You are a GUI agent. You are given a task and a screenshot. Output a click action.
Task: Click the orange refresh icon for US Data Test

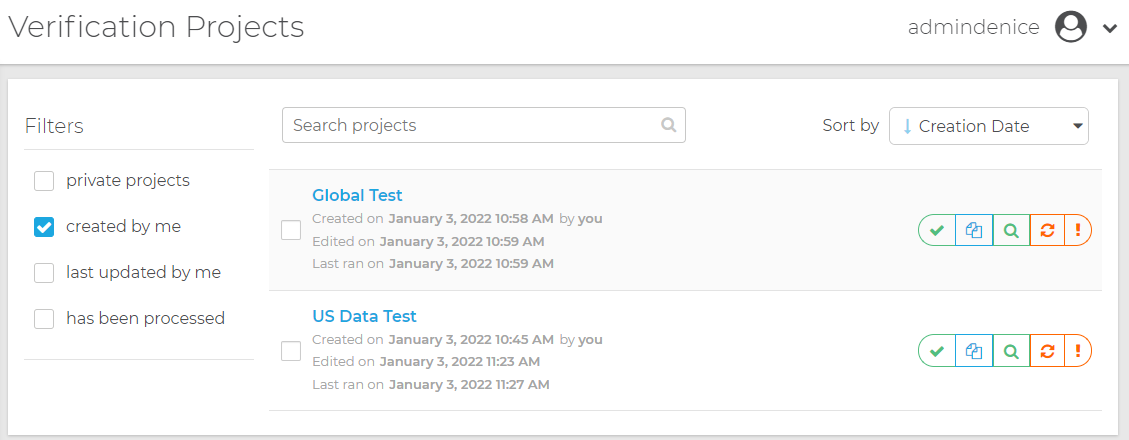point(1047,351)
